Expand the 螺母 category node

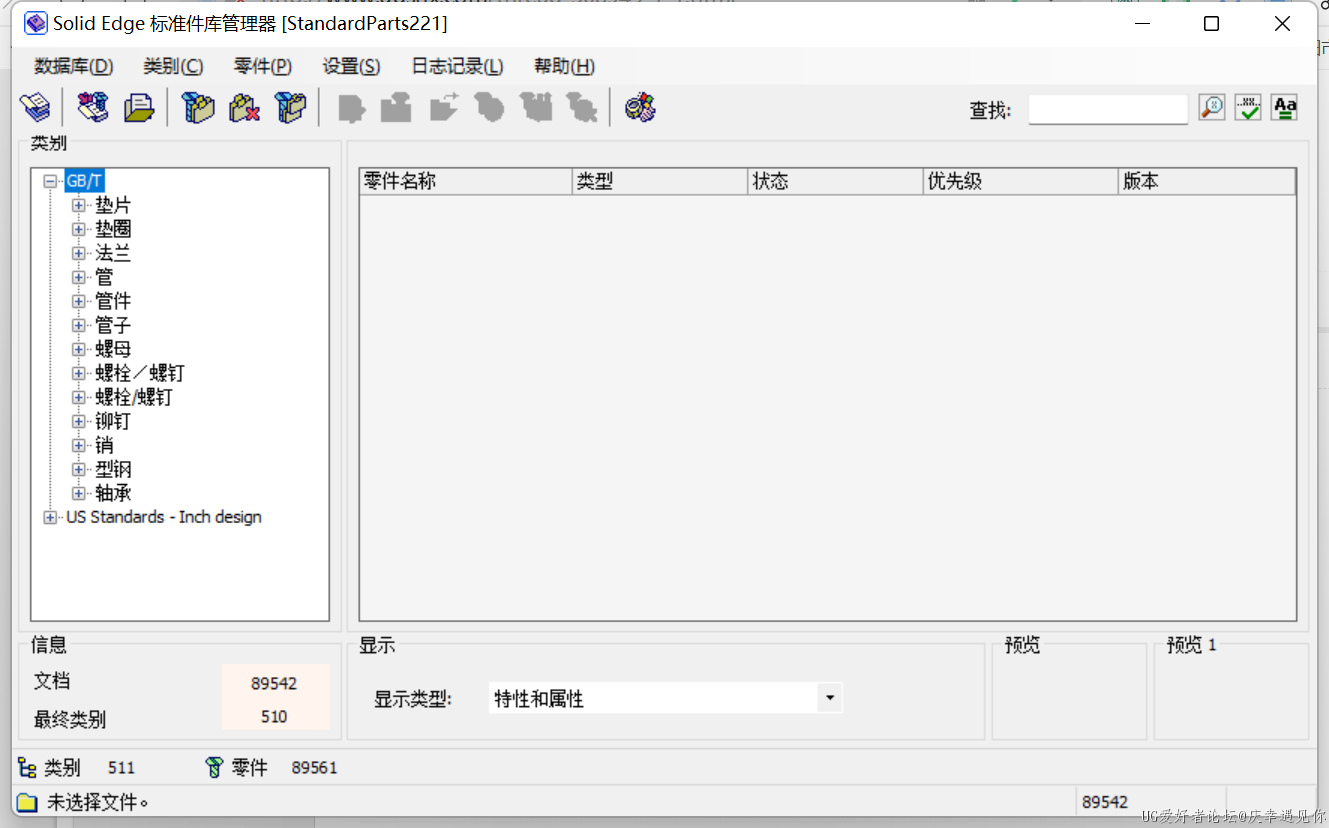click(79, 350)
